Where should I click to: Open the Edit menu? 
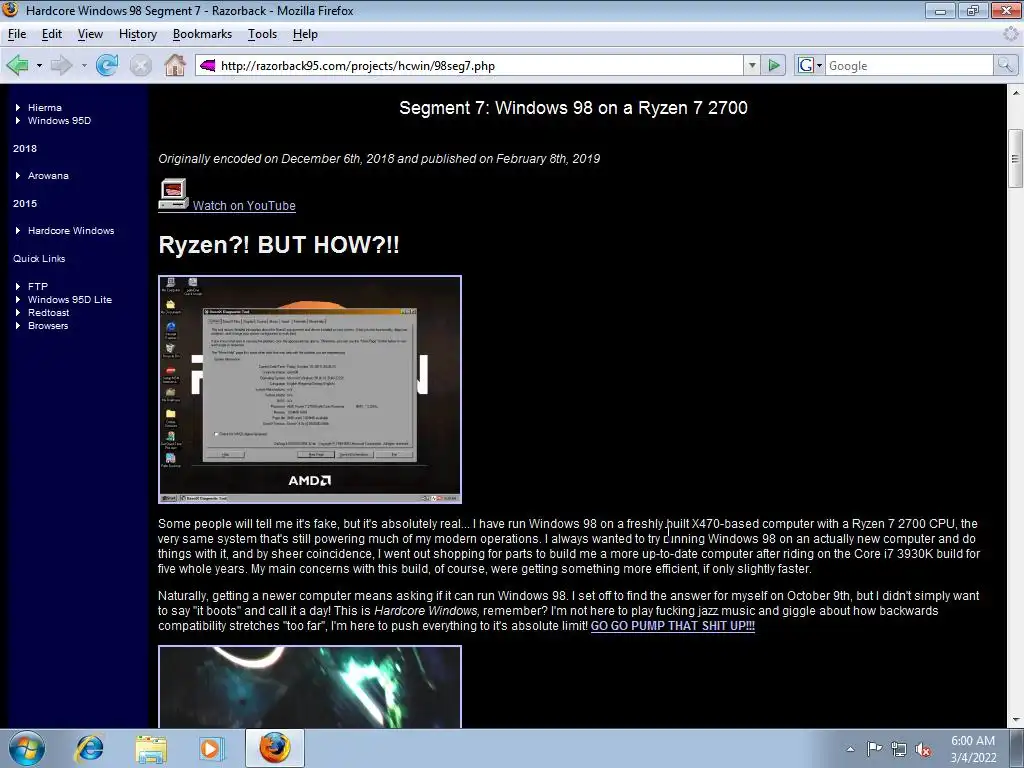pyautogui.click(x=52, y=34)
